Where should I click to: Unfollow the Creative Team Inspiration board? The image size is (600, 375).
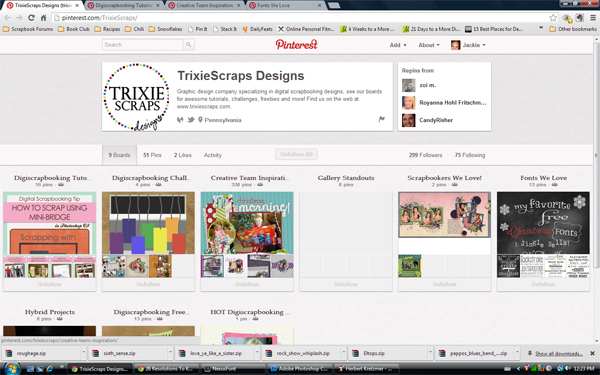pyautogui.click(x=247, y=284)
